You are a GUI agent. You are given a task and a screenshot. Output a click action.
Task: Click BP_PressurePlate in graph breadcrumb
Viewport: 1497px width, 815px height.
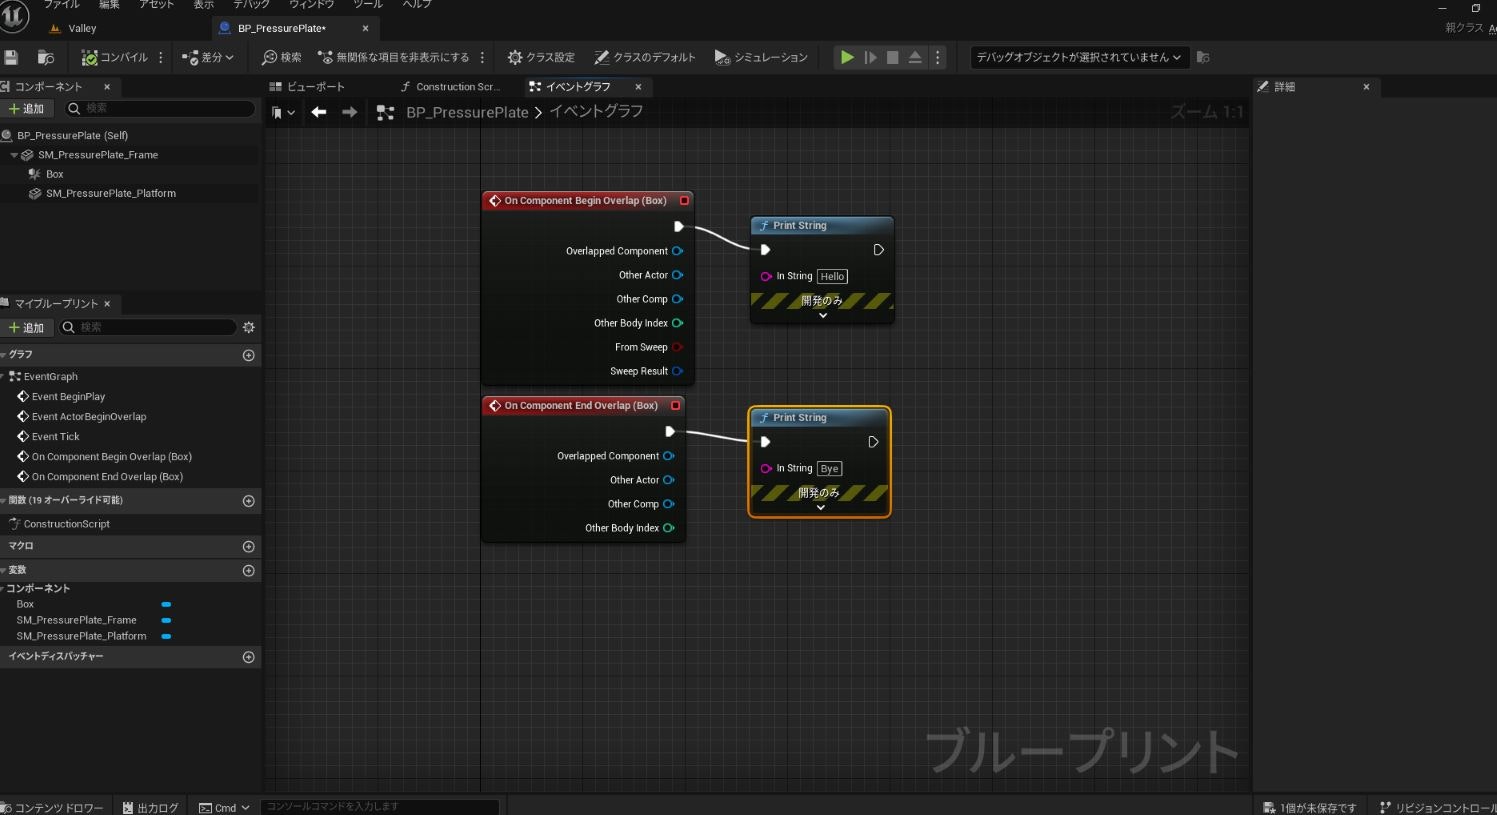coord(467,113)
